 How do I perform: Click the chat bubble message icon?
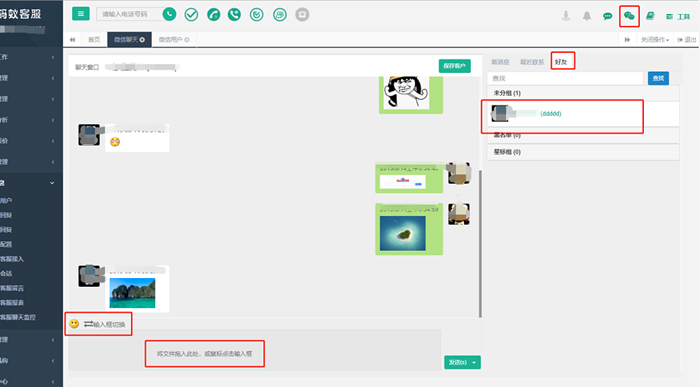pyautogui.click(x=608, y=17)
